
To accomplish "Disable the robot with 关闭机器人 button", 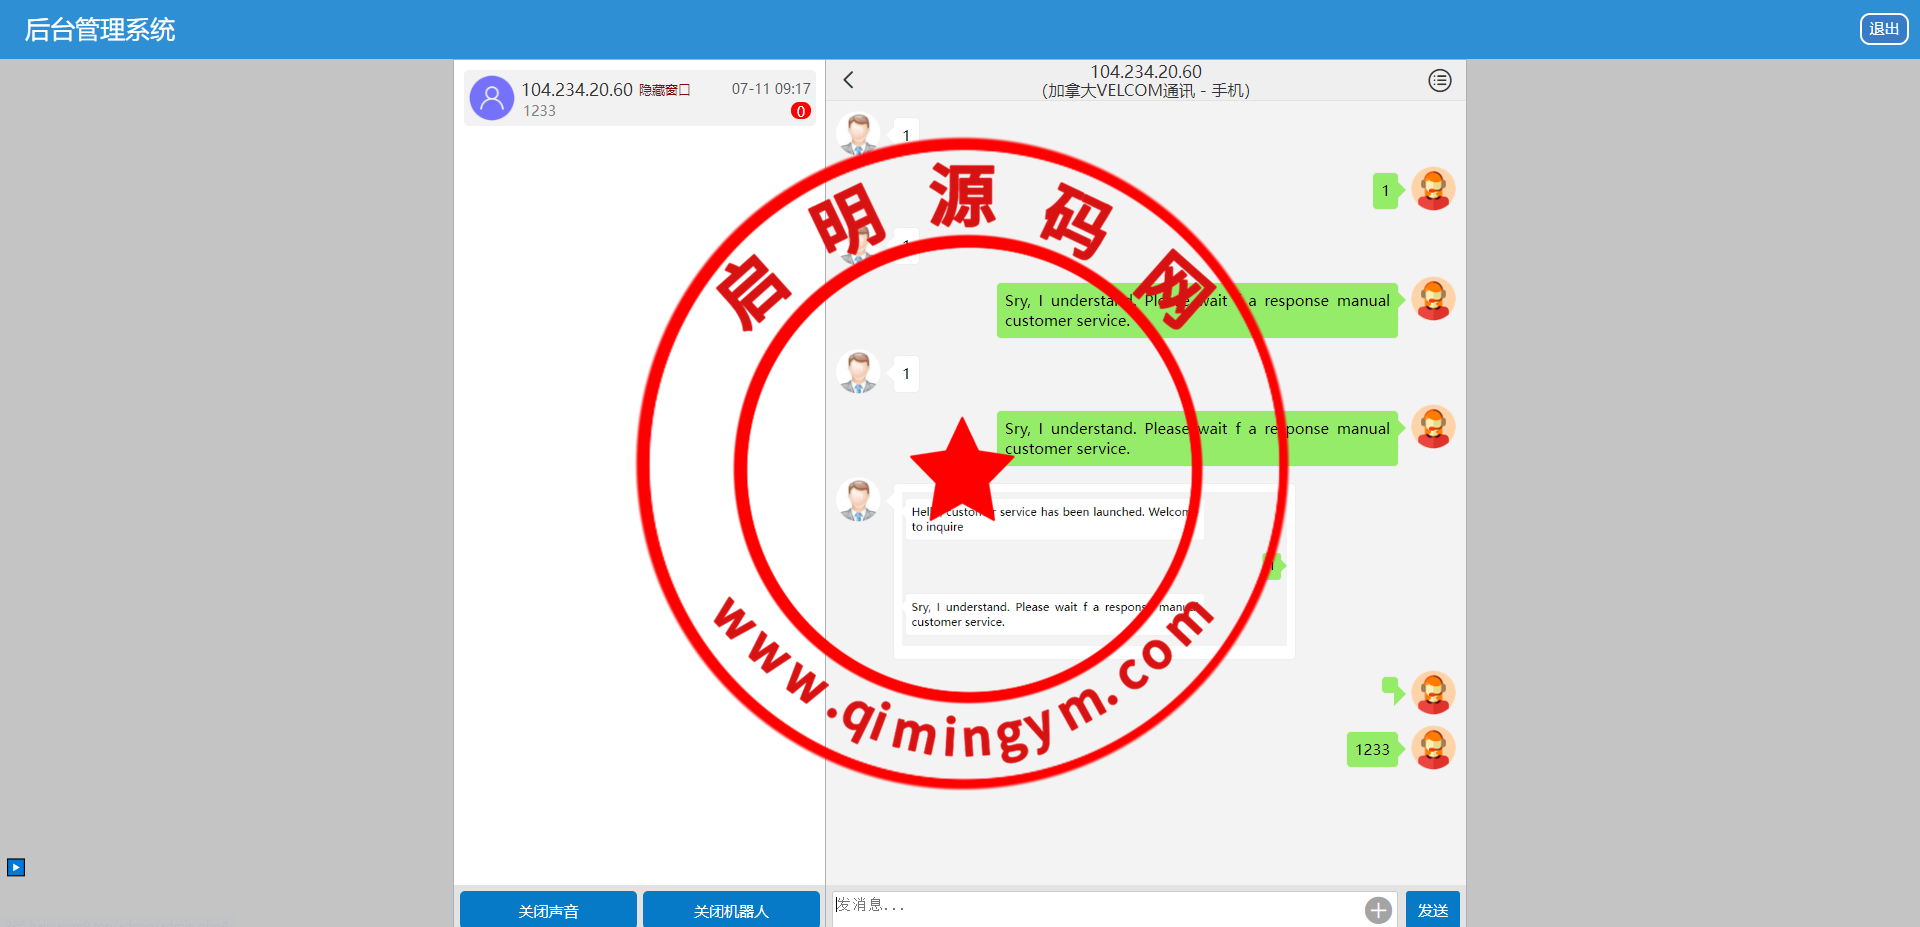I will coord(731,910).
